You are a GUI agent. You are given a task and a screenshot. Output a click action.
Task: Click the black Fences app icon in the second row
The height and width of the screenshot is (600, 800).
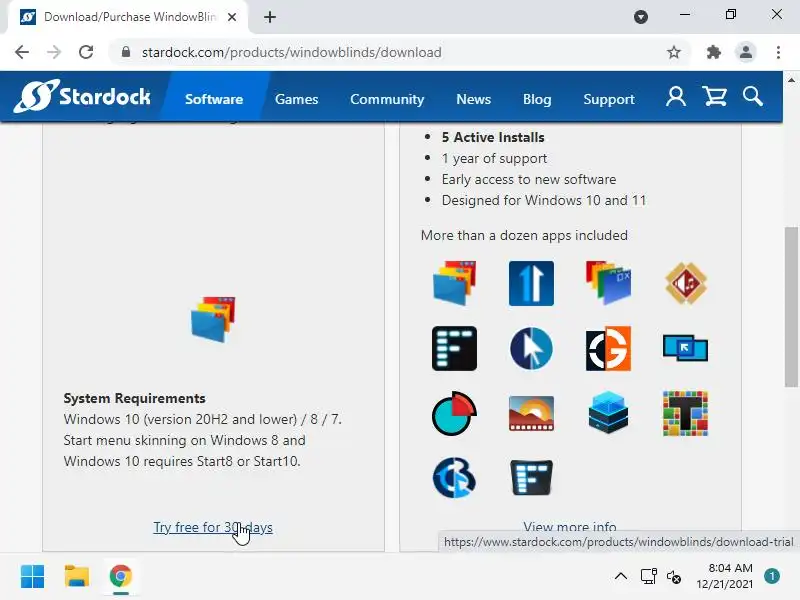pyautogui.click(x=454, y=348)
